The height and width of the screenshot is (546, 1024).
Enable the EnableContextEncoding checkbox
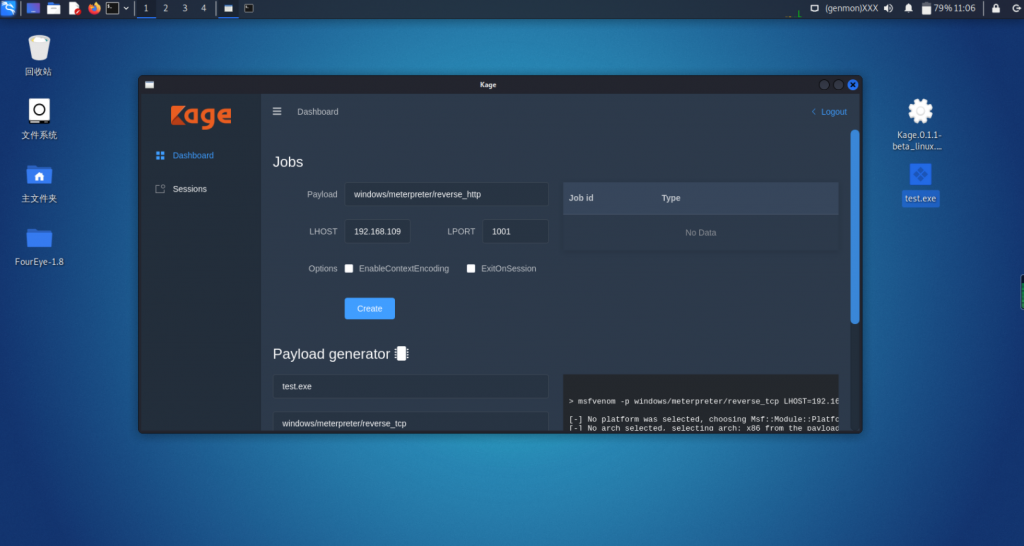(x=349, y=268)
